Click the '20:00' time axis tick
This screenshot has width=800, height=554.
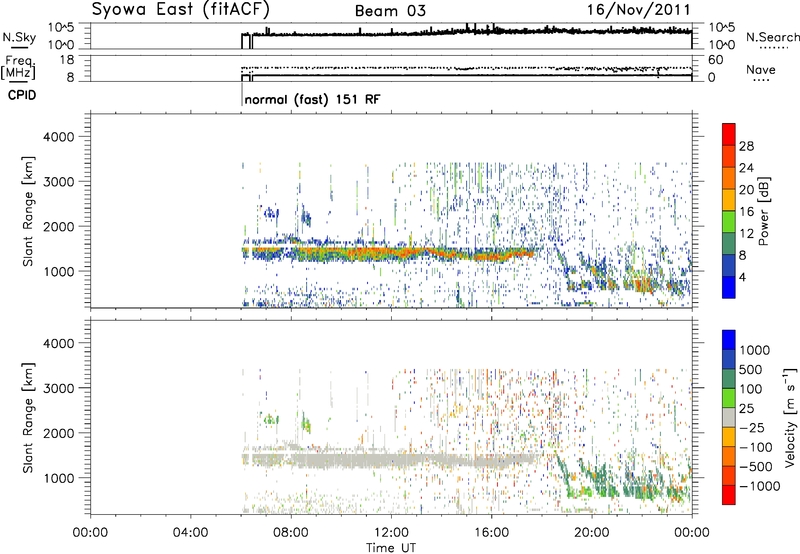pyautogui.click(x=592, y=533)
